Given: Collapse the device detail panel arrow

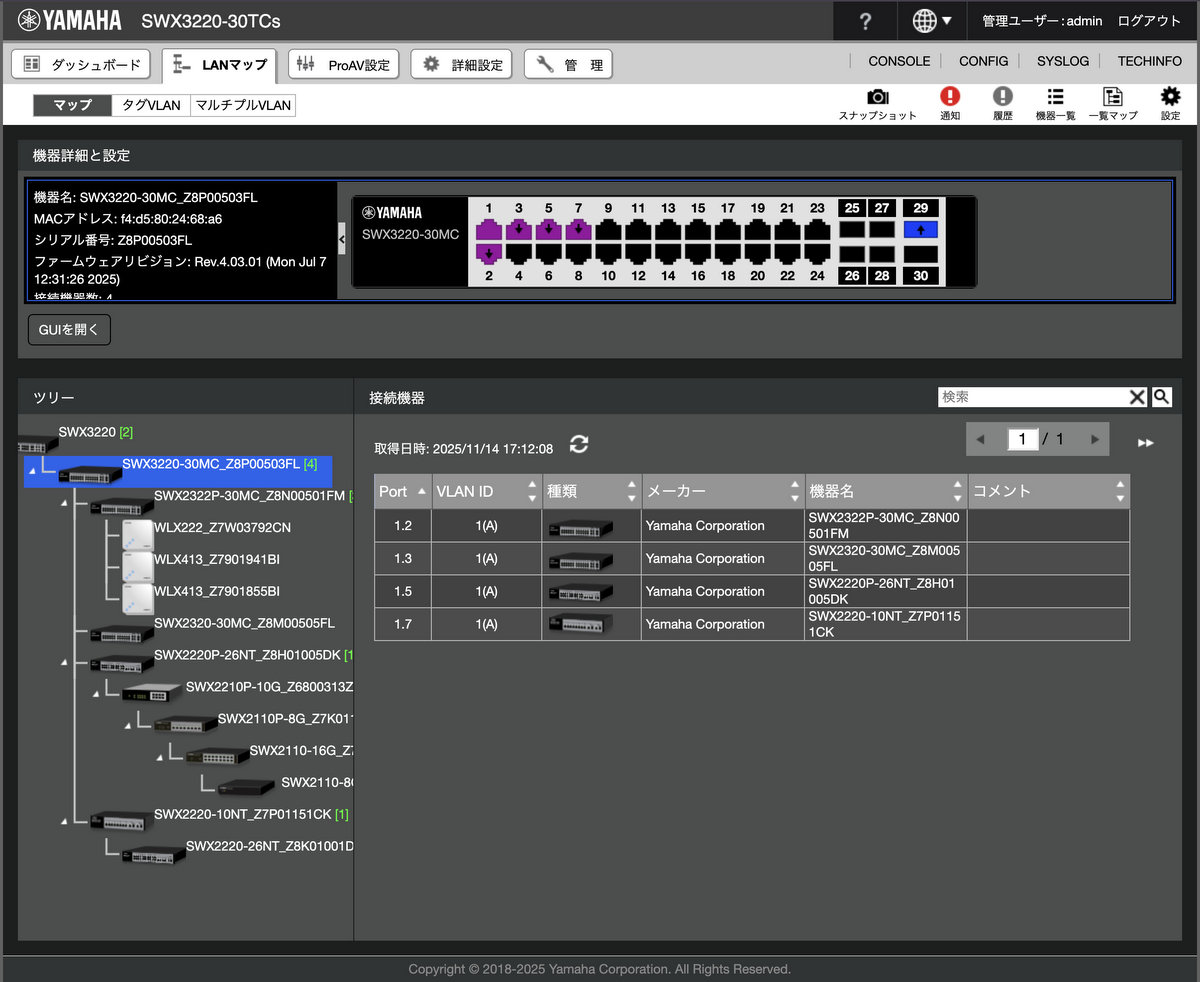Looking at the screenshot, I should pyautogui.click(x=342, y=239).
